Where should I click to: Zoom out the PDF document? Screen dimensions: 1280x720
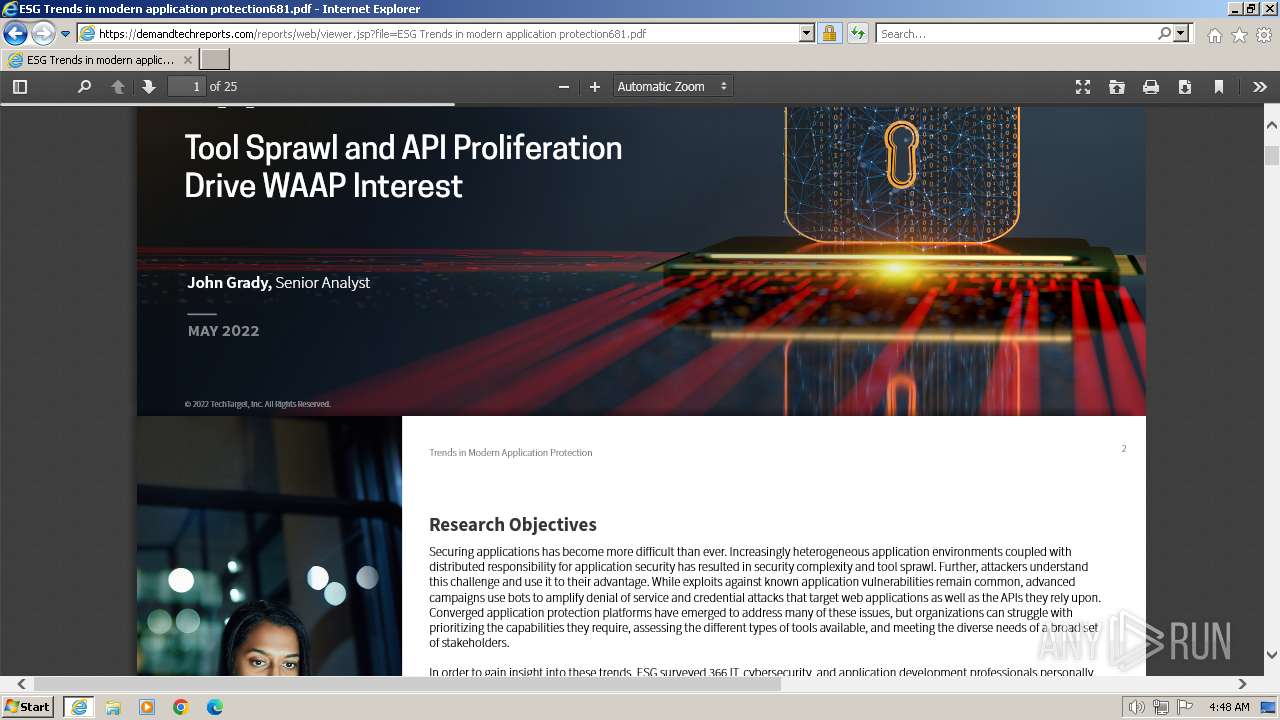click(564, 87)
